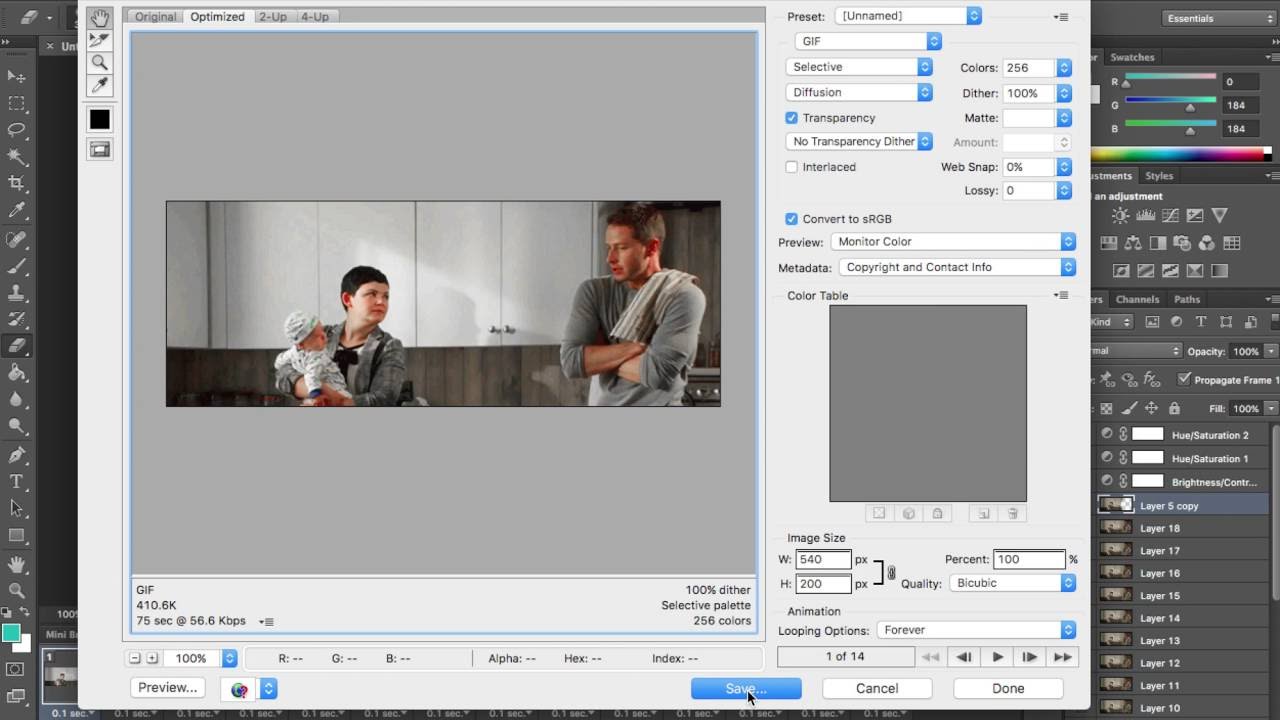This screenshot has width=1280, height=720.
Task: Click the black eyedropper color swatch
Action: coord(99,119)
